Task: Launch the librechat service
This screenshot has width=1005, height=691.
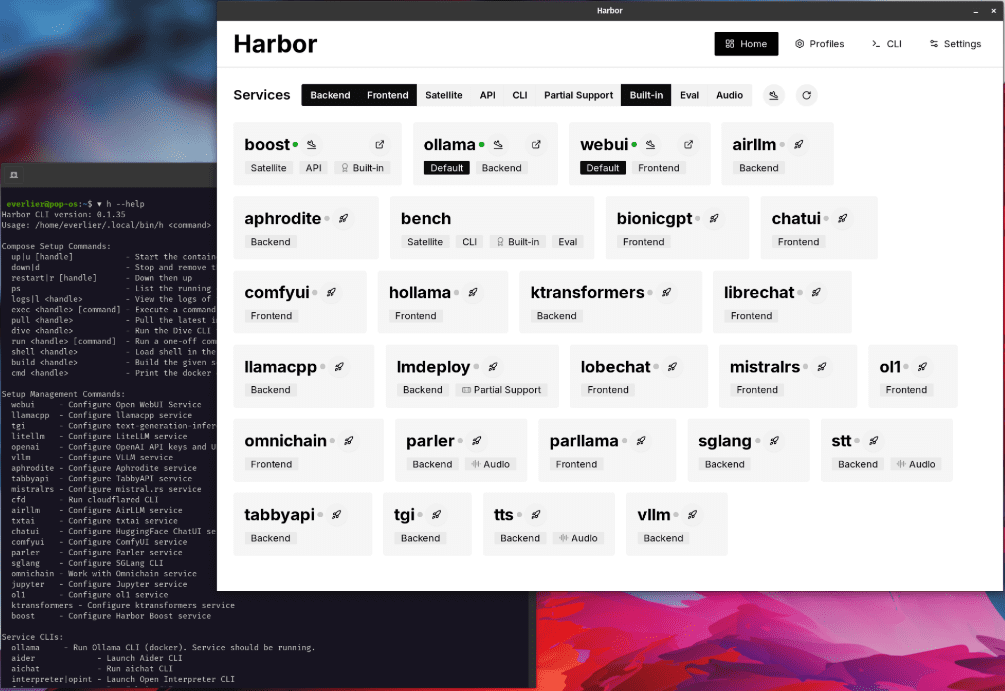Action: coord(817,292)
